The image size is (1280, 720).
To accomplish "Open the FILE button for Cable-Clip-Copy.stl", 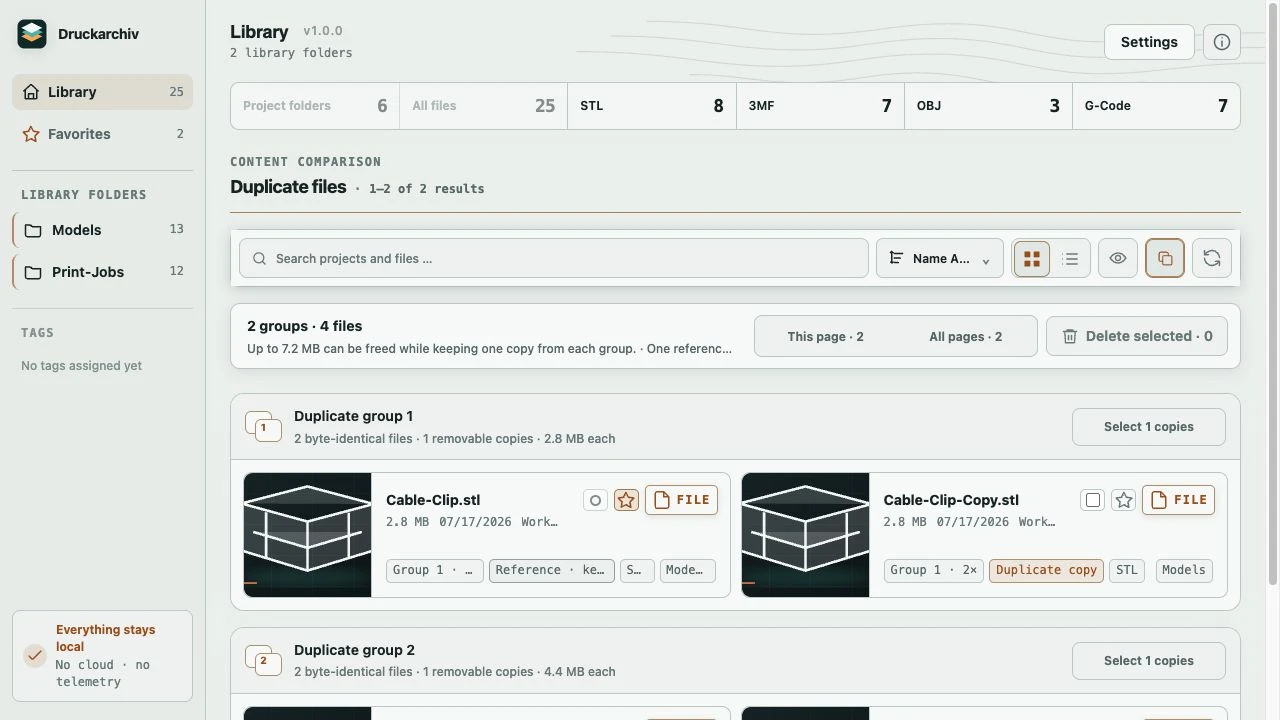I will click(1178, 500).
